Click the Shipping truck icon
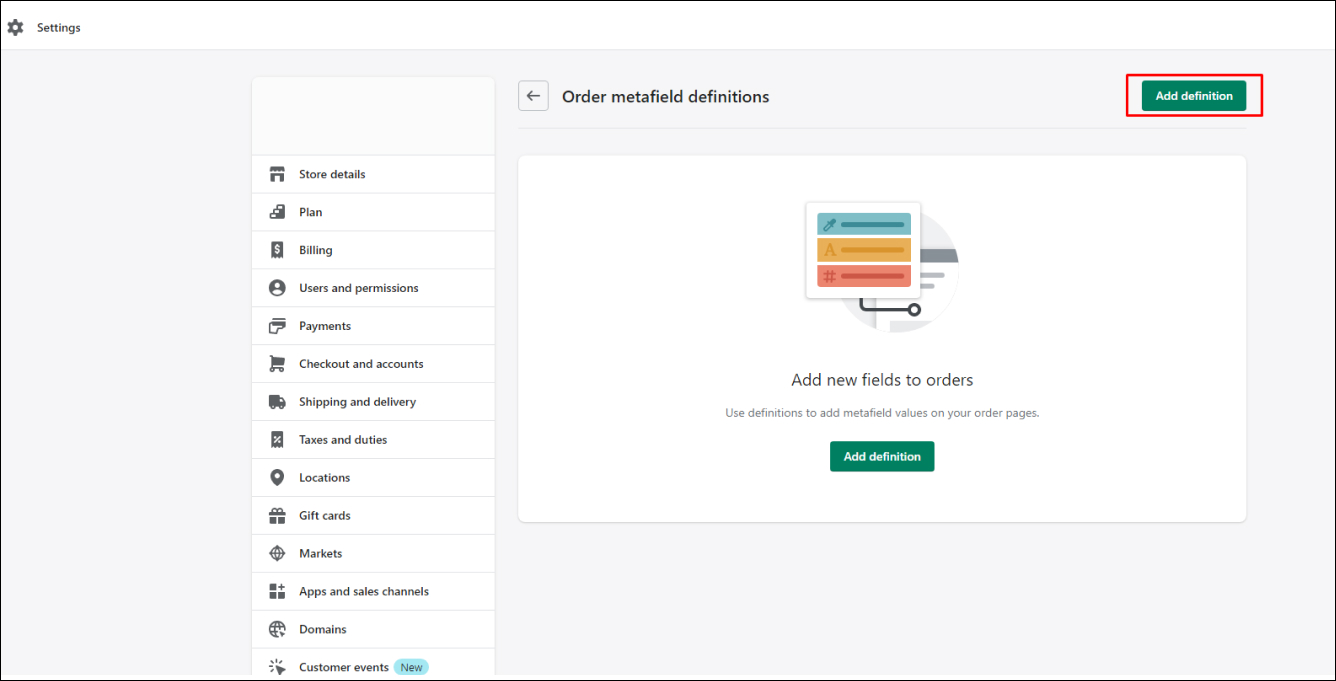The height and width of the screenshot is (681, 1336). 277,402
